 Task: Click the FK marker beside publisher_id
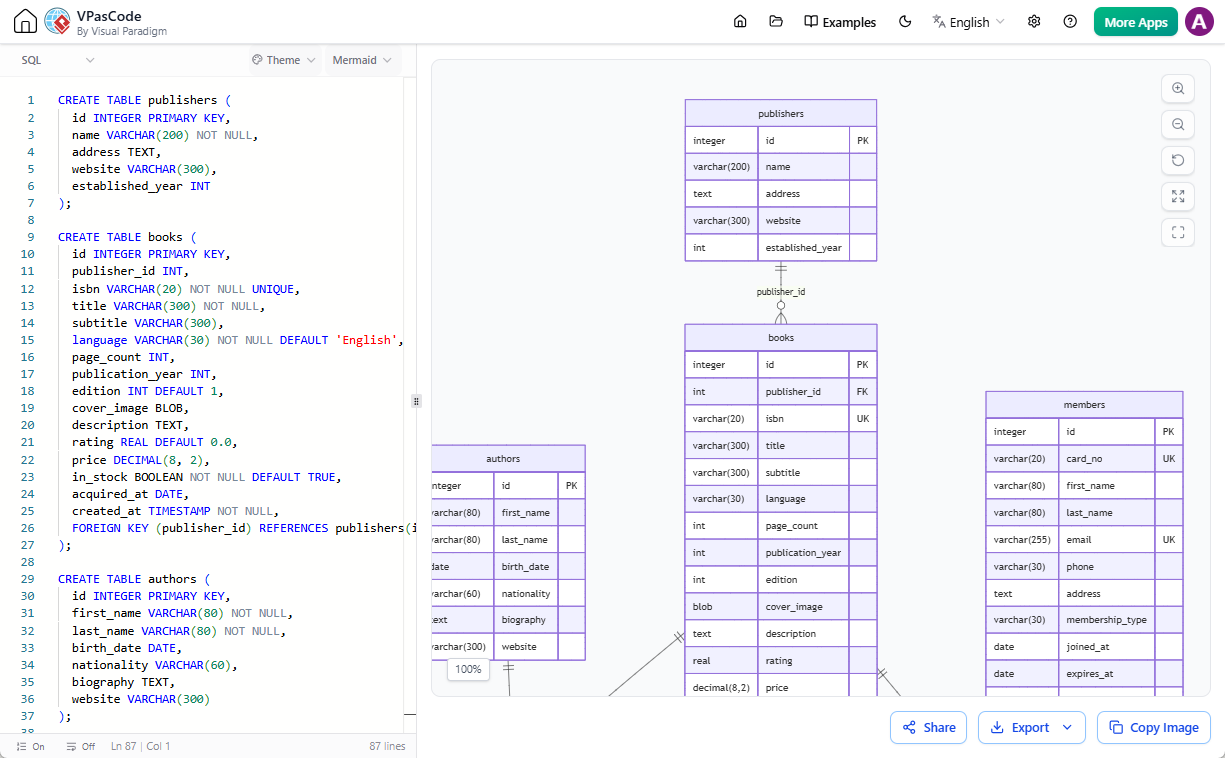click(863, 391)
